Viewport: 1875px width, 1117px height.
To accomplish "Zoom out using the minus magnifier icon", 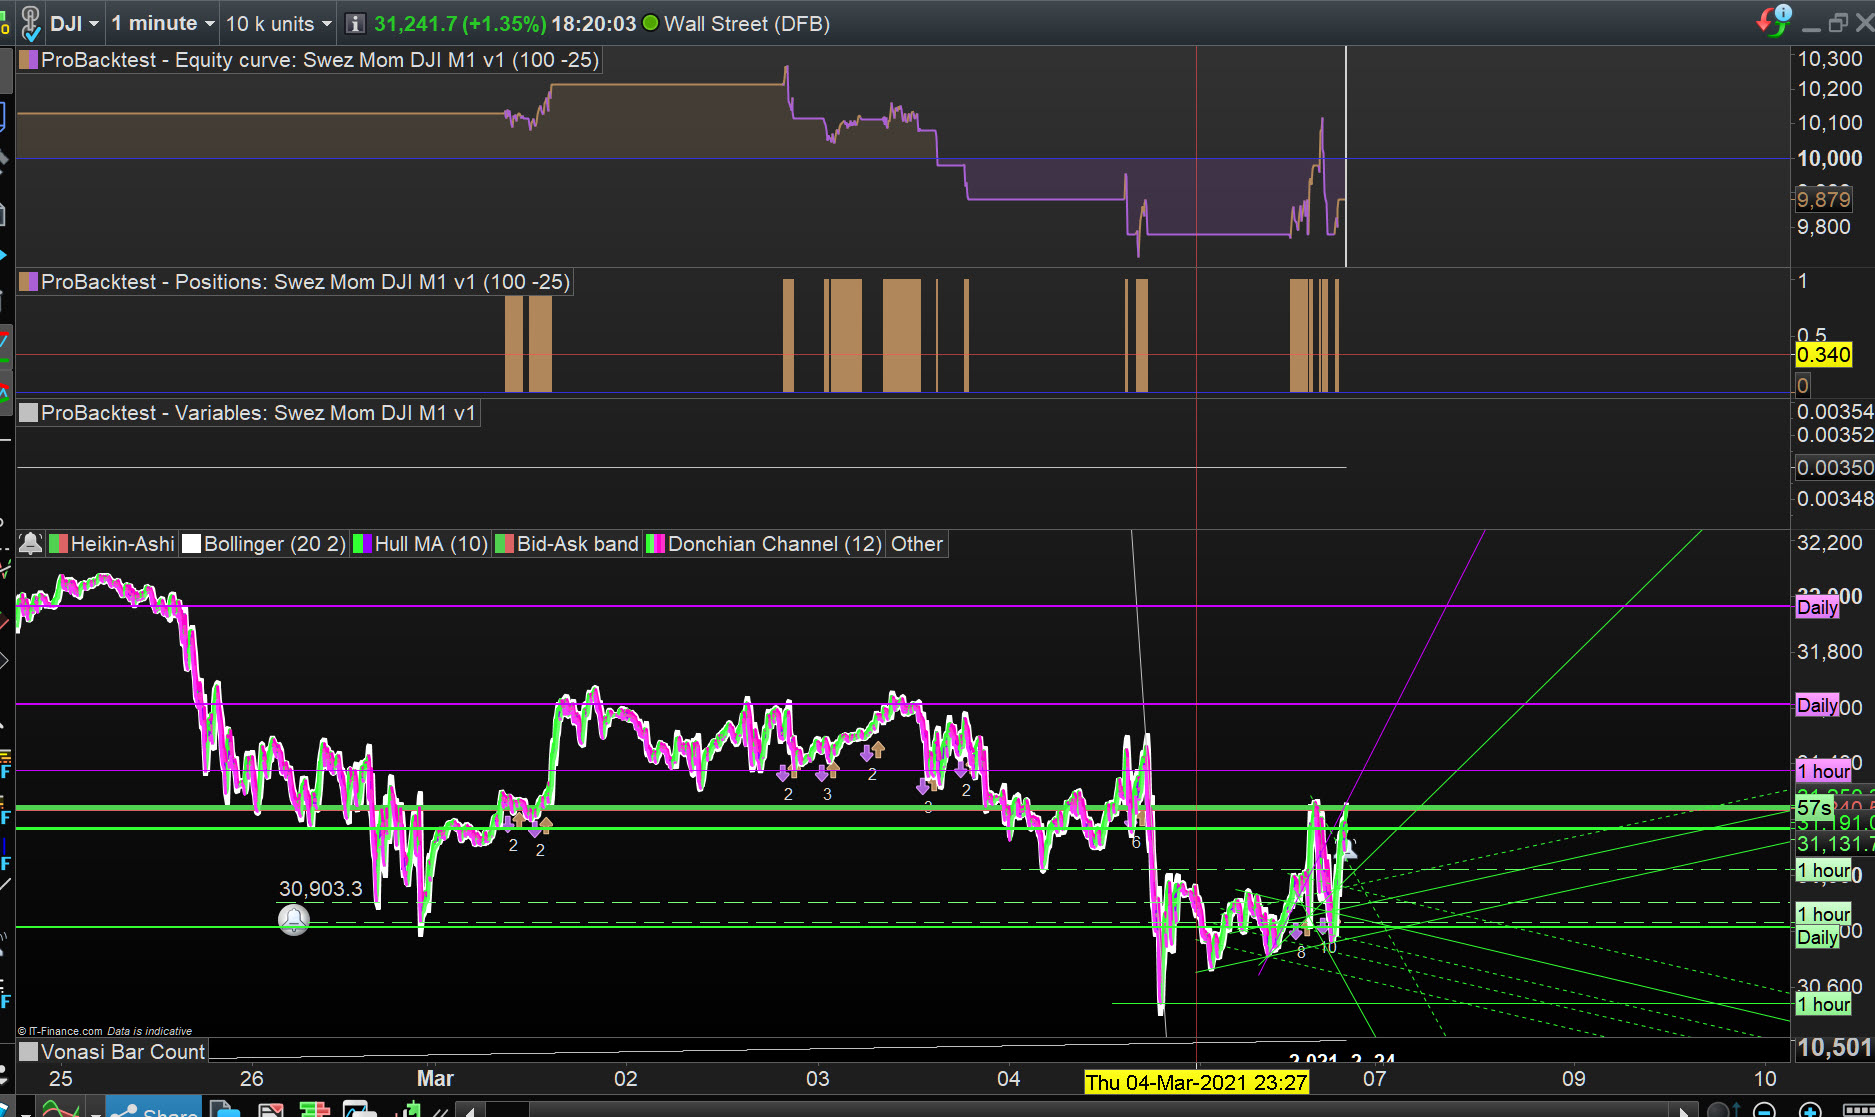I will click(1764, 1110).
